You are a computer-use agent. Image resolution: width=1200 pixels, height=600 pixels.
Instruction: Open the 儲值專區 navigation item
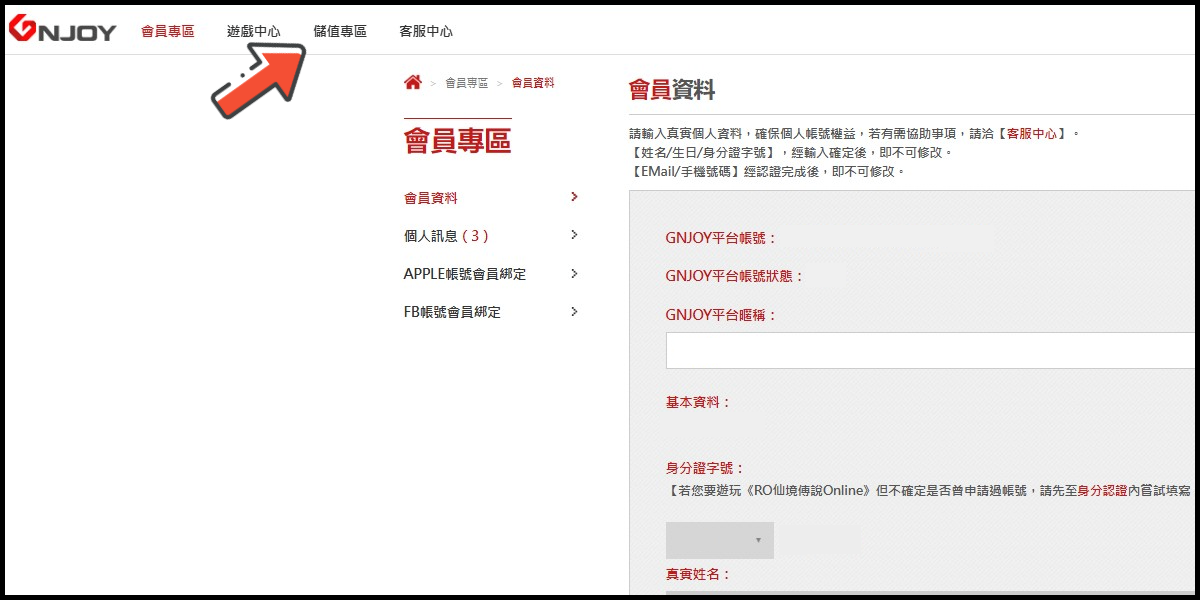[340, 31]
